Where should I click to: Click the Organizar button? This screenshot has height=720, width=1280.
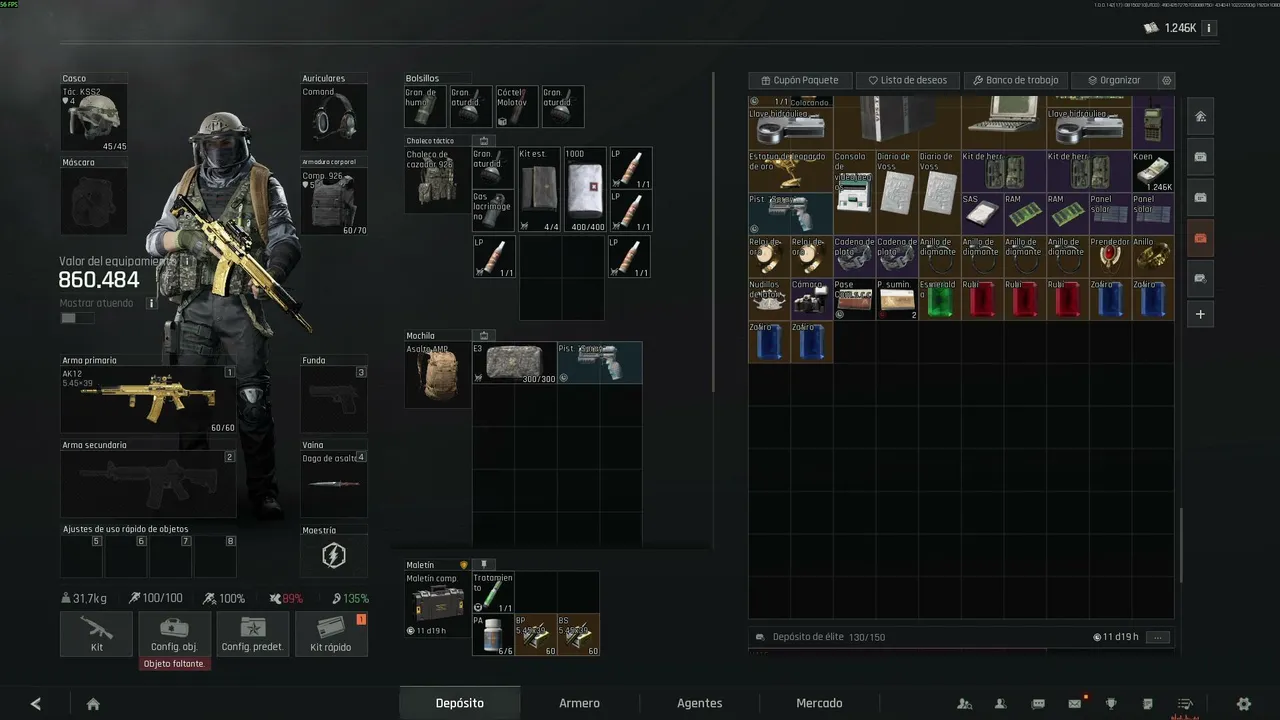coord(1114,80)
